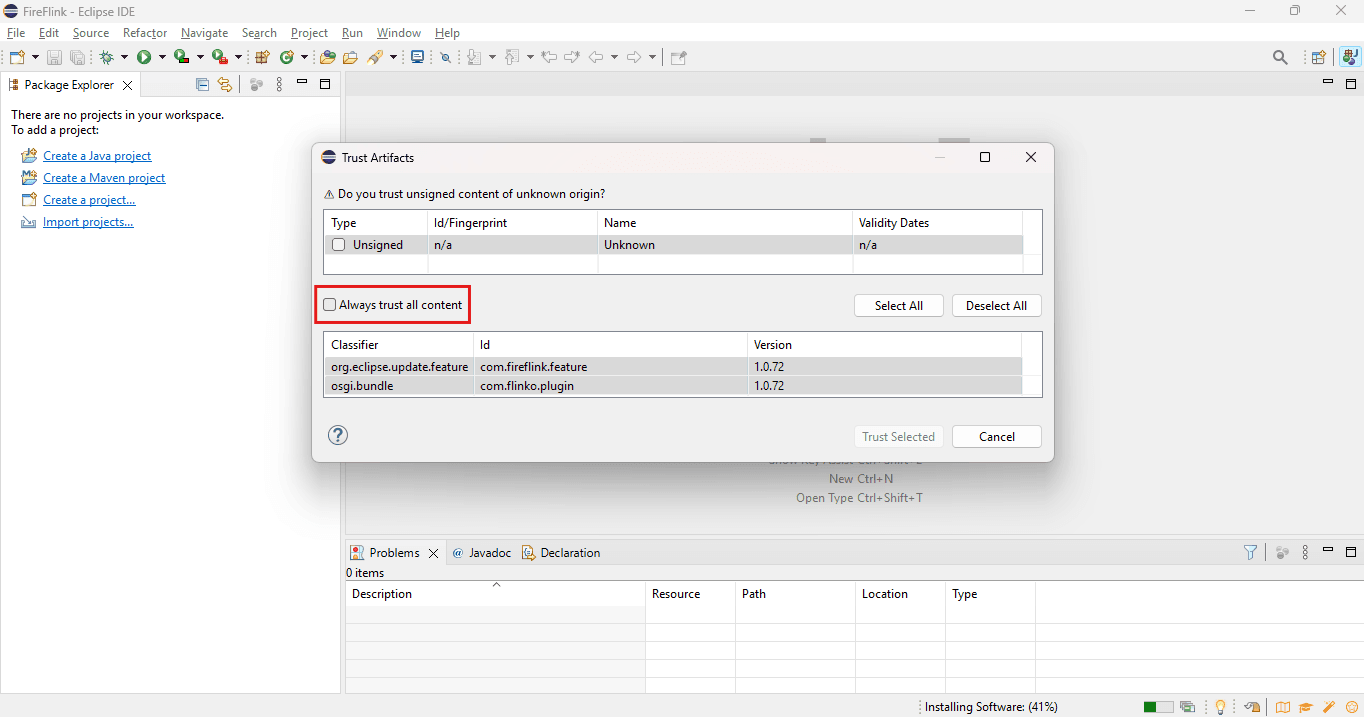Expand the New Java Class dropdown arrow

pyautogui.click(x=303, y=58)
